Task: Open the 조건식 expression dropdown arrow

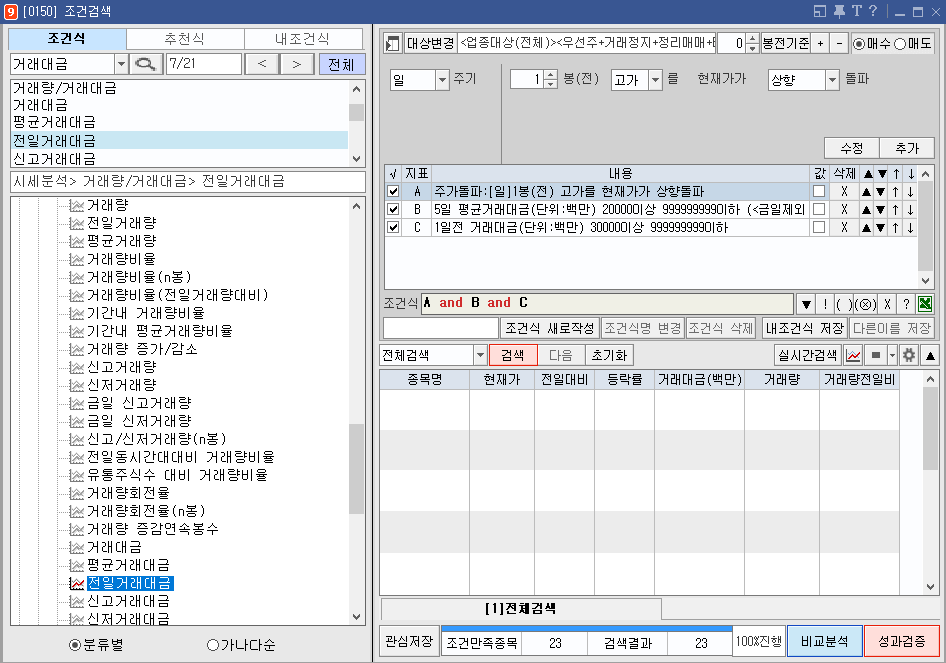Action: tap(806, 304)
